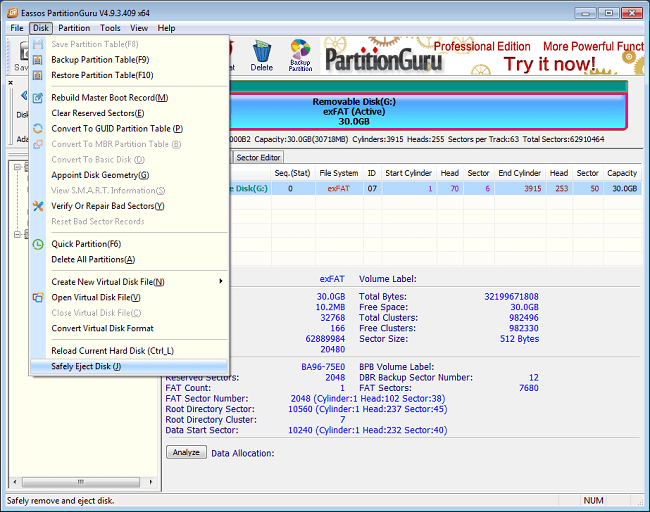Click the End Cylinder column header

519,173
